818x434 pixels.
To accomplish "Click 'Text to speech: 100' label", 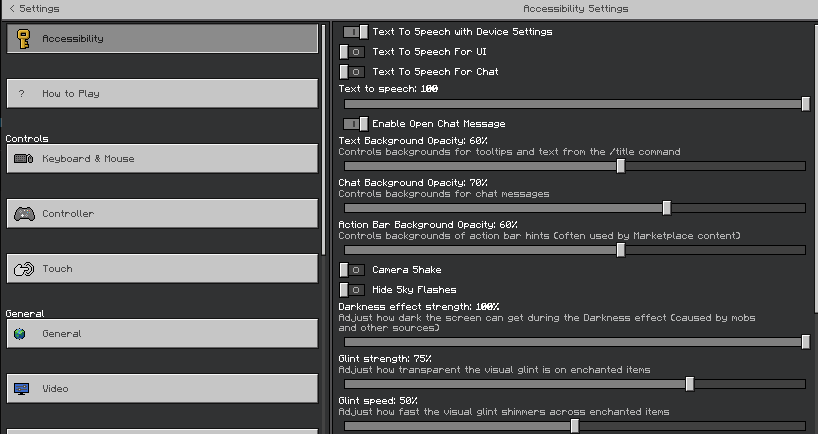I will click(x=388, y=89).
